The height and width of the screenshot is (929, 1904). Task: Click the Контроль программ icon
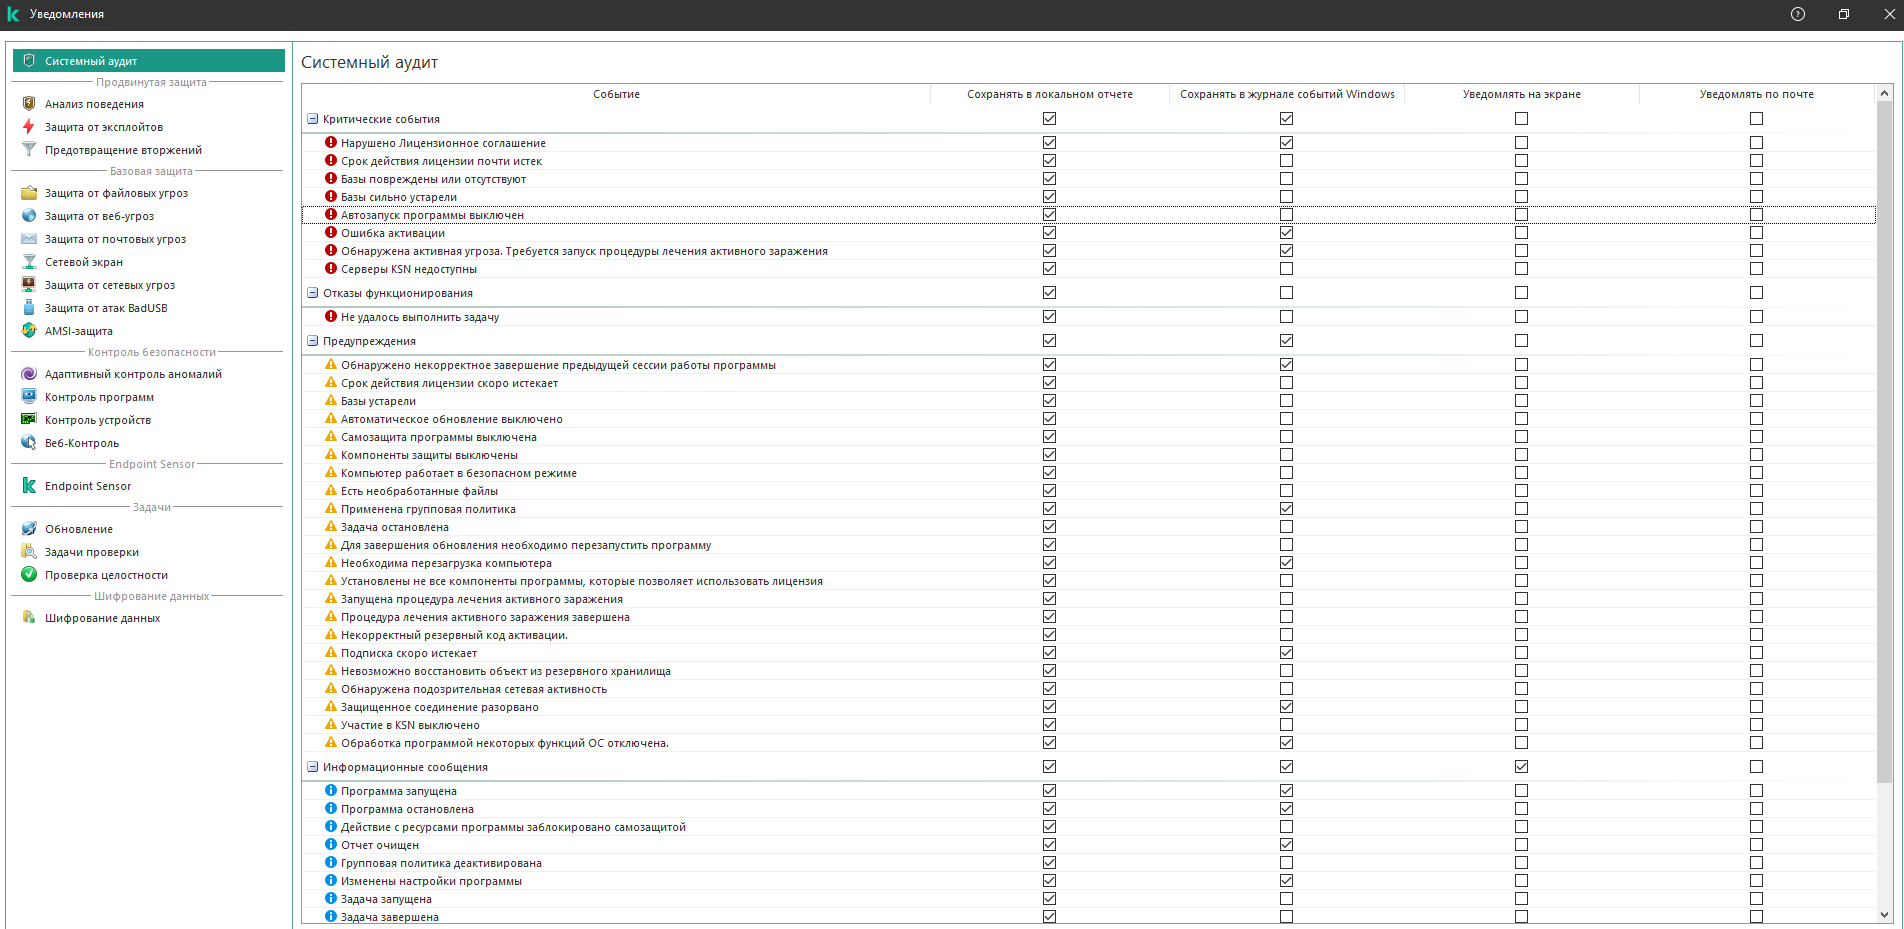pyautogui.click(x=29, y=397)
